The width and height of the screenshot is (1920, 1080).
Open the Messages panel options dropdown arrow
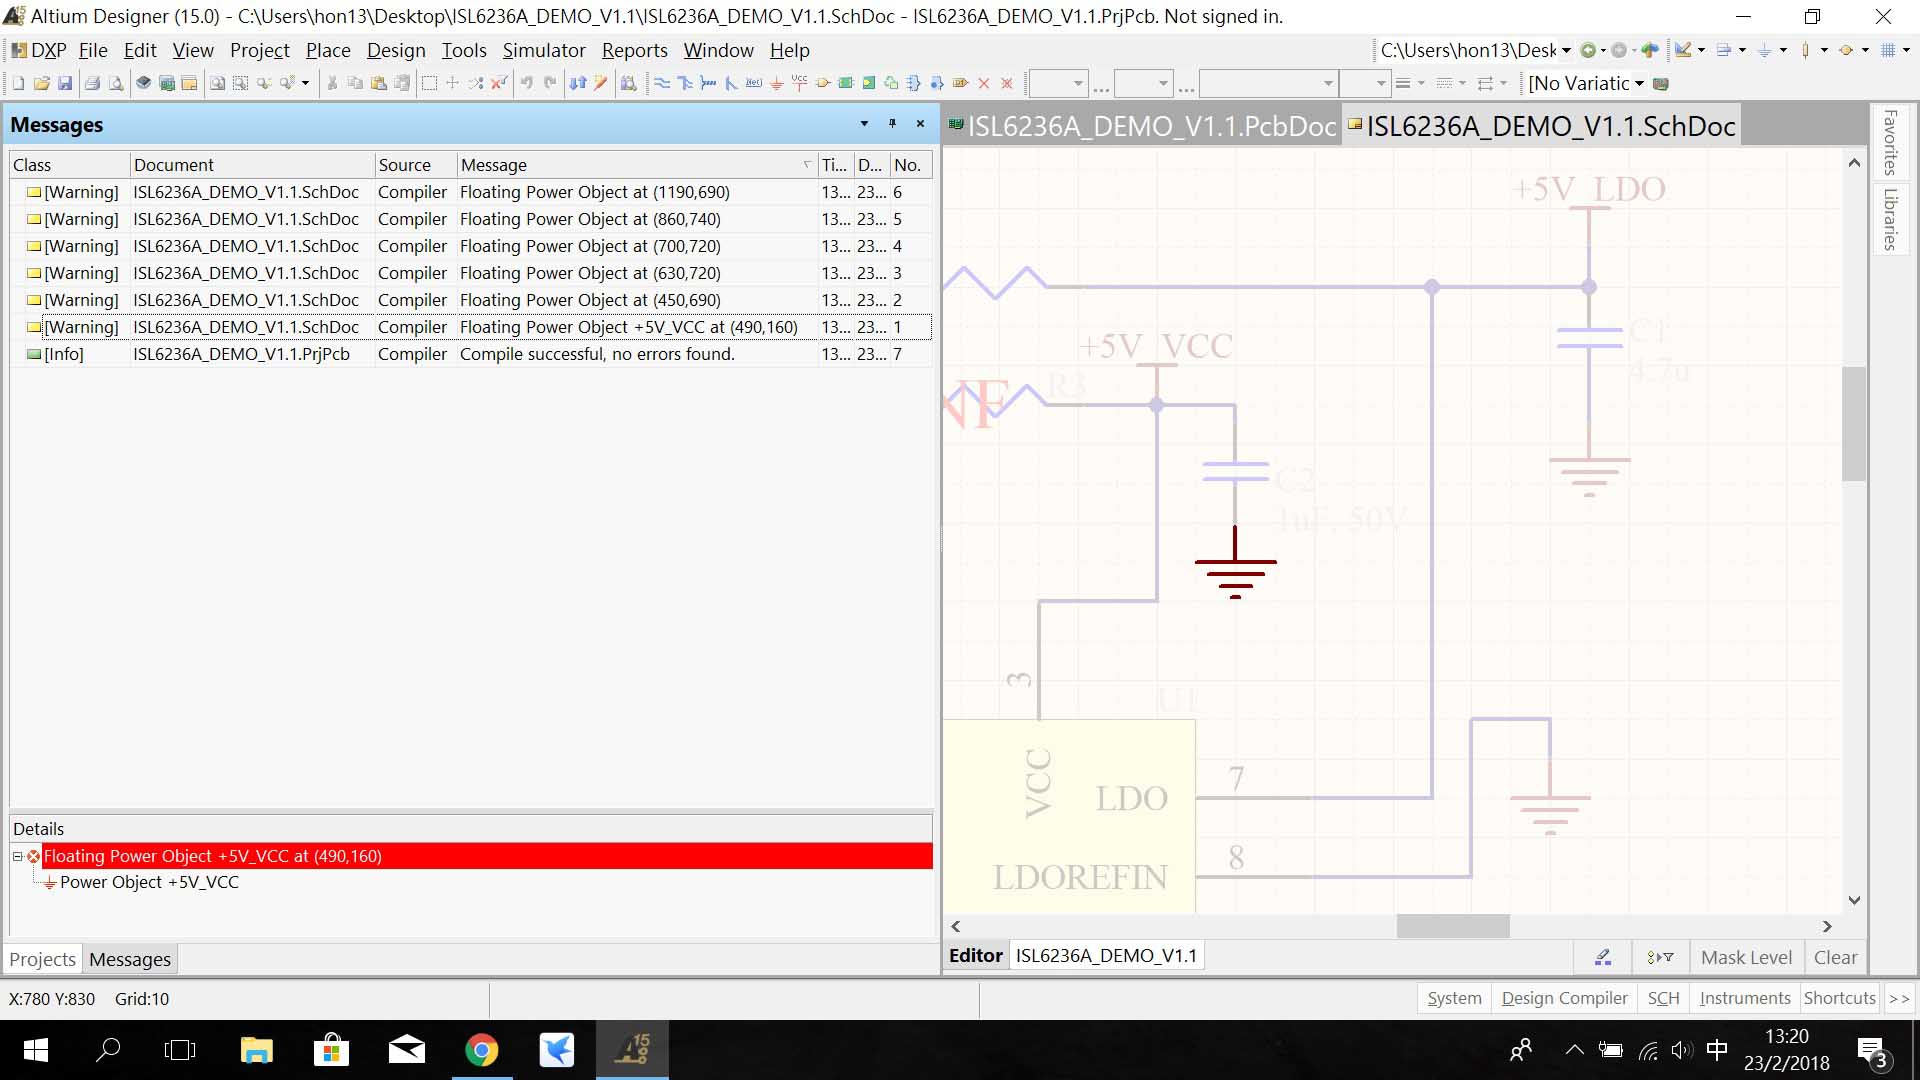(864, 124)
